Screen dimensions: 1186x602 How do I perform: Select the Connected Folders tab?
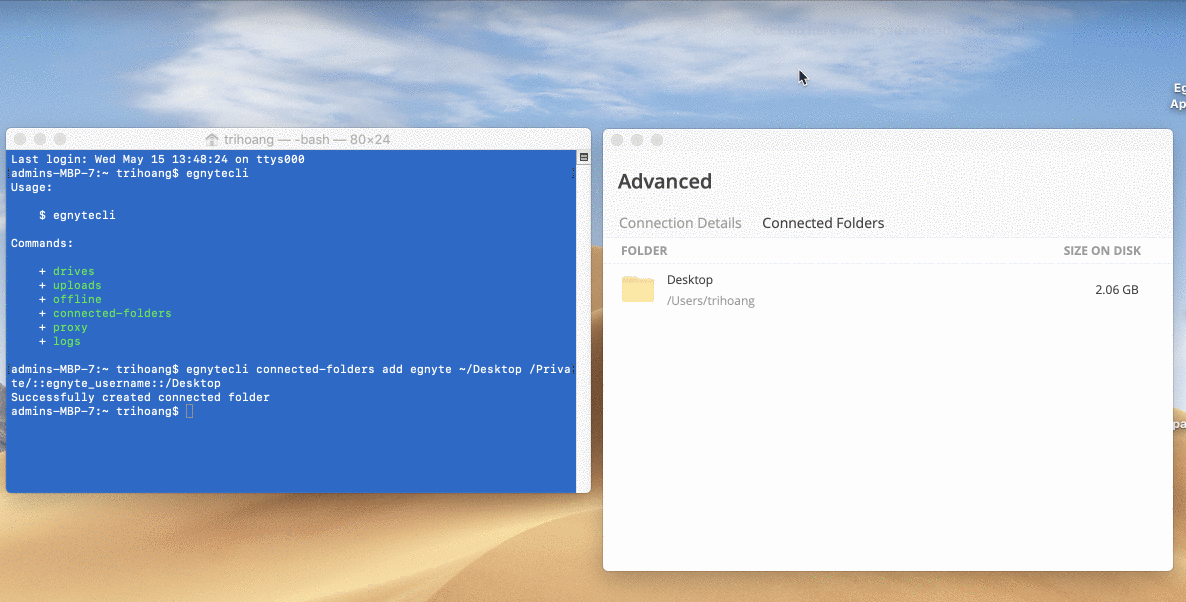[x=823, y=223]
